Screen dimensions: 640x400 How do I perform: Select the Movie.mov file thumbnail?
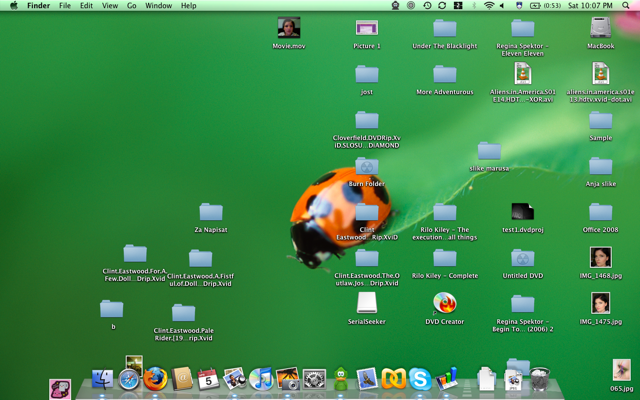tap(289, 28)
